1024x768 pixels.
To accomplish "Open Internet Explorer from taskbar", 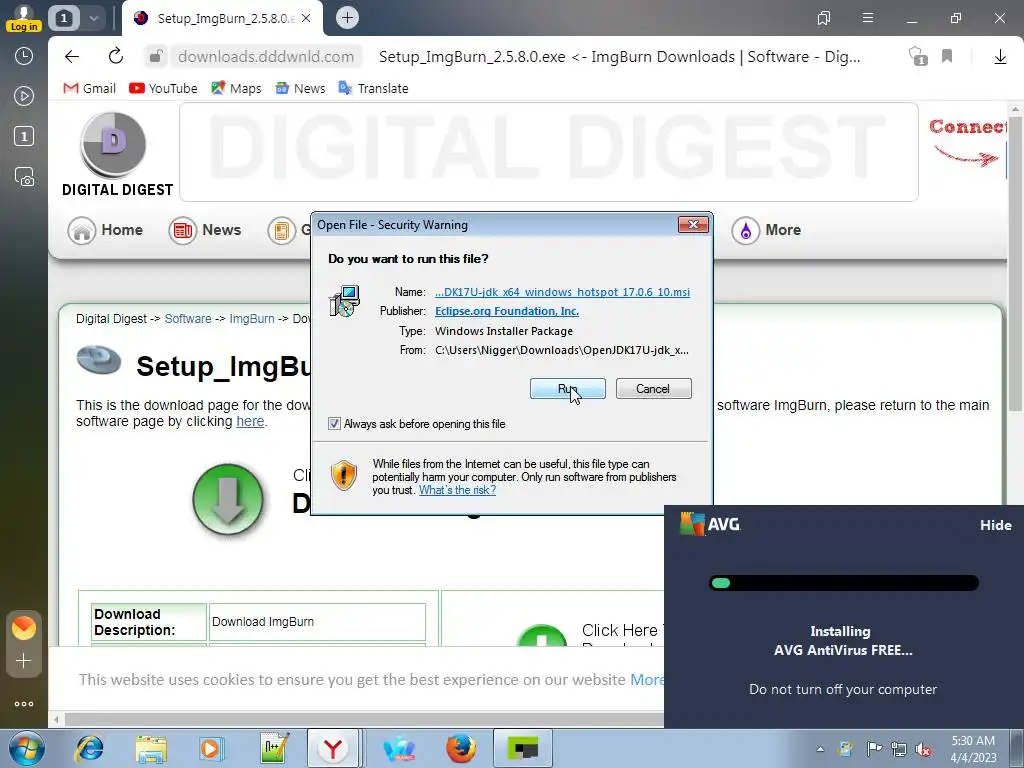I will pos(89,748).
